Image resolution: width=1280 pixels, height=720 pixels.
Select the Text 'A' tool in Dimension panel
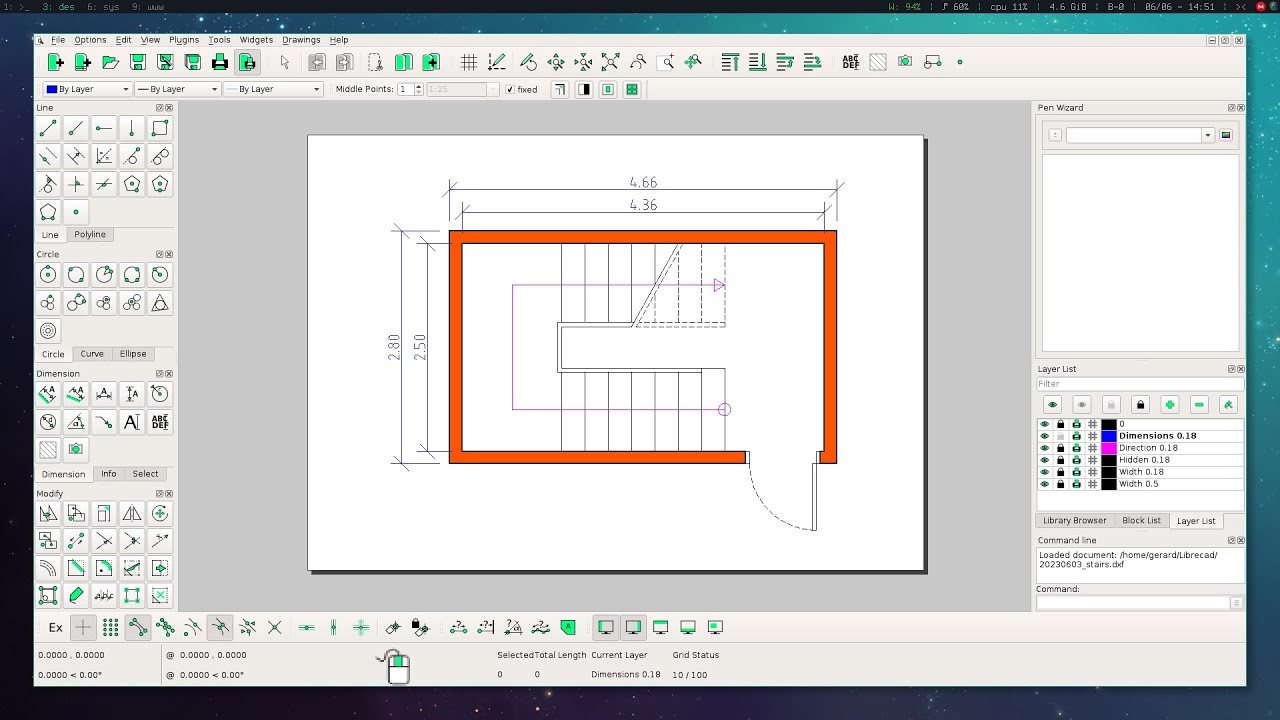click(x=132, y=422)
